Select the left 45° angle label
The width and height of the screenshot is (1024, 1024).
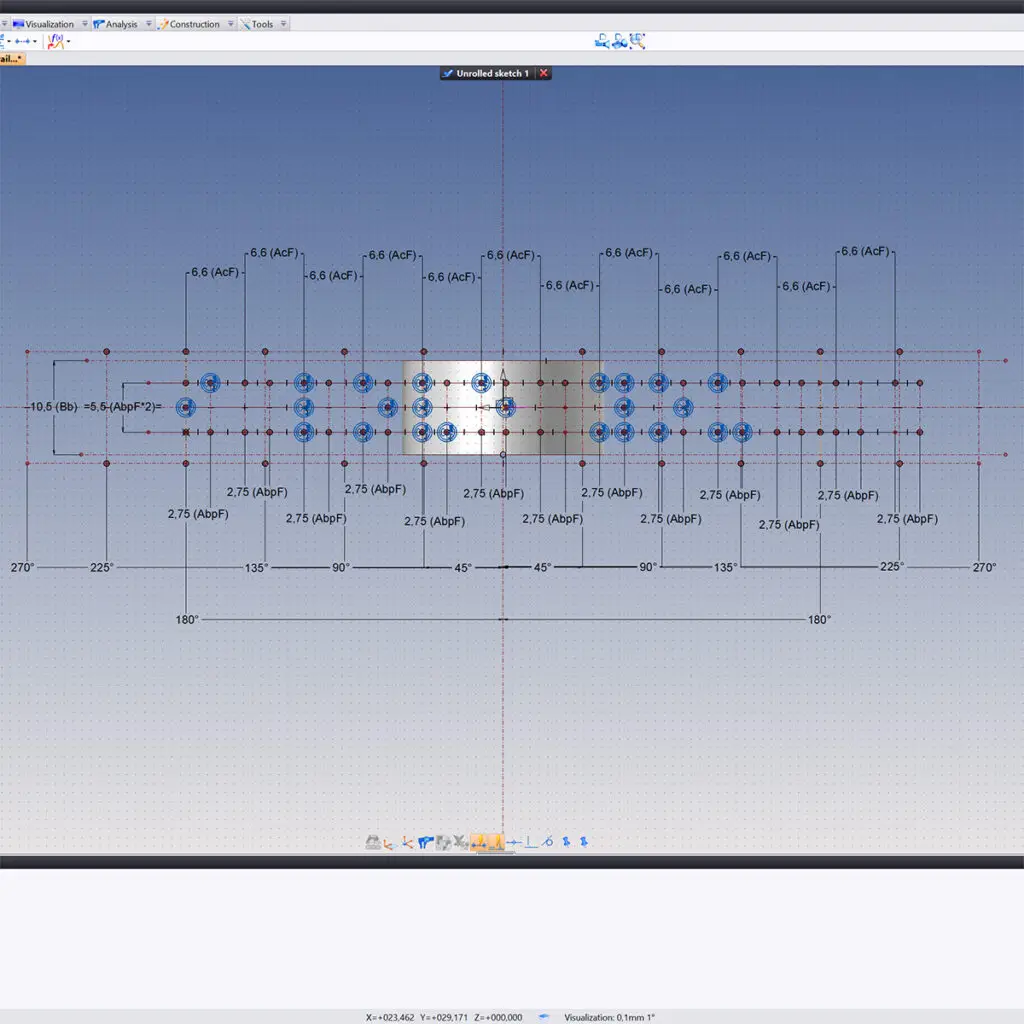click(x=463, y=568)
